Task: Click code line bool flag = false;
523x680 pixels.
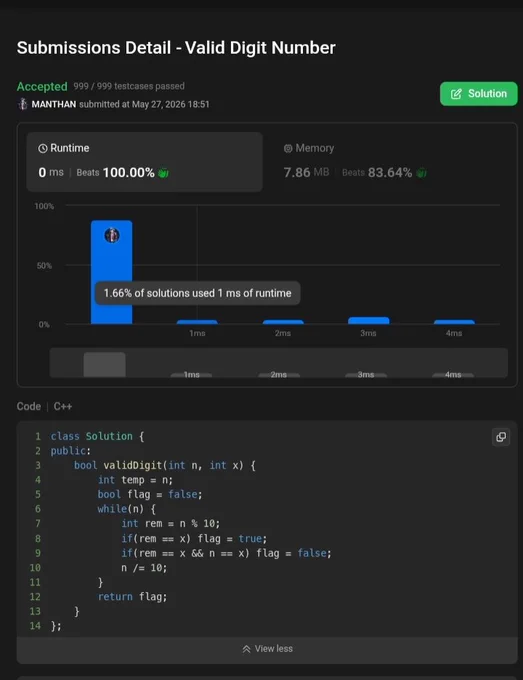Action: pyautogui.click(x=150, y=494)
